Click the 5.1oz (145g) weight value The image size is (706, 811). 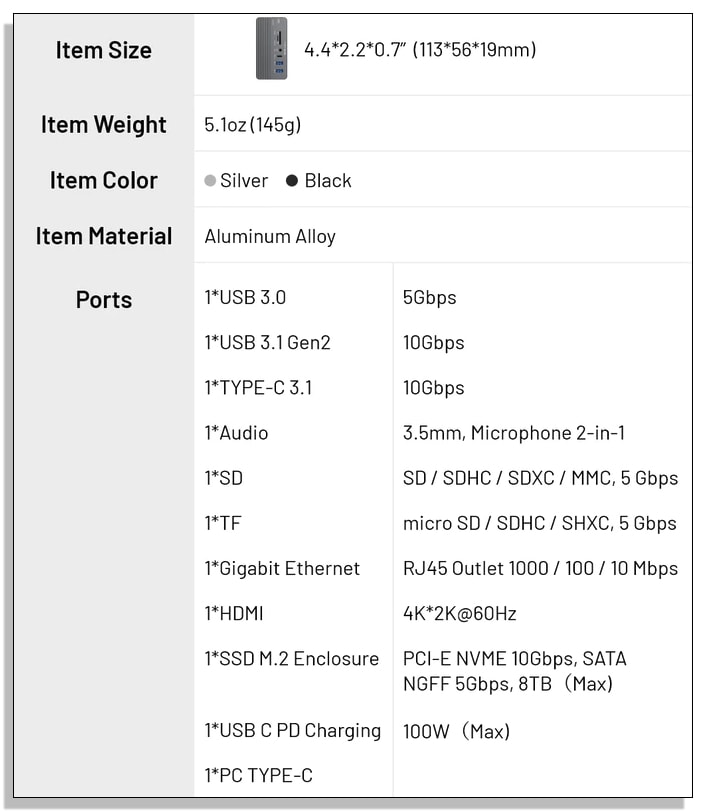click(252, 125)
